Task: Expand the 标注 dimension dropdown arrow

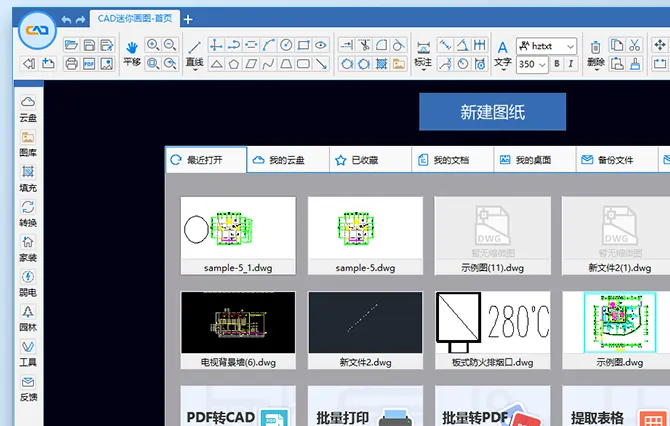Action: pyautogui.click(x=423, y=70)
